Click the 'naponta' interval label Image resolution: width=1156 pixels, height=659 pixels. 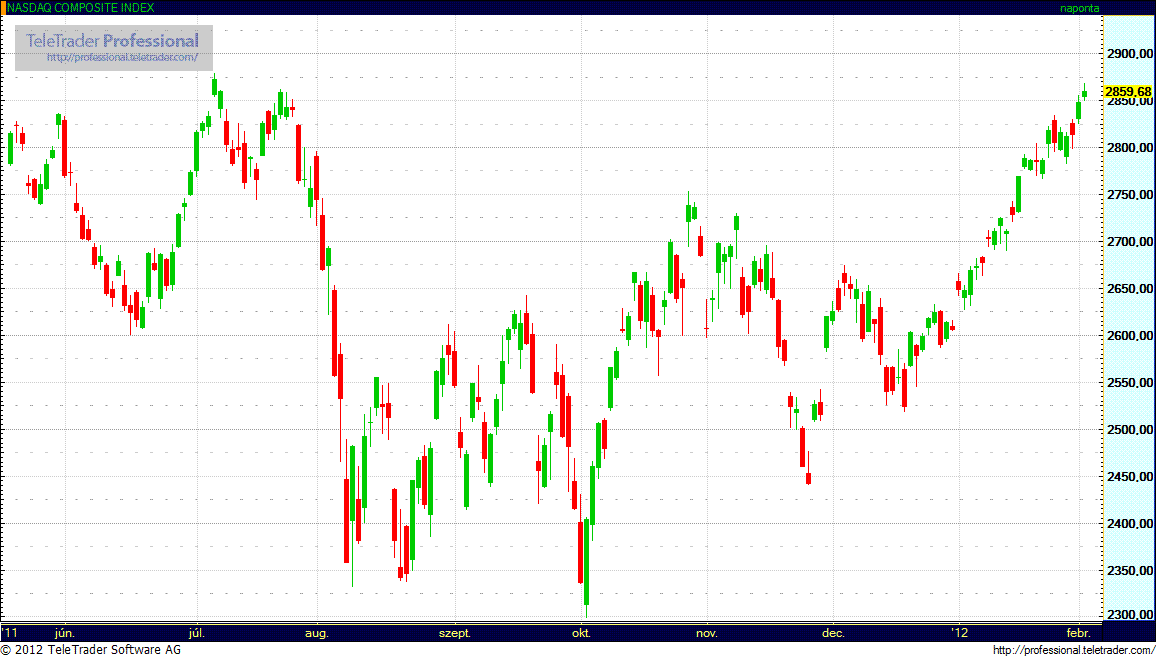1079,8
